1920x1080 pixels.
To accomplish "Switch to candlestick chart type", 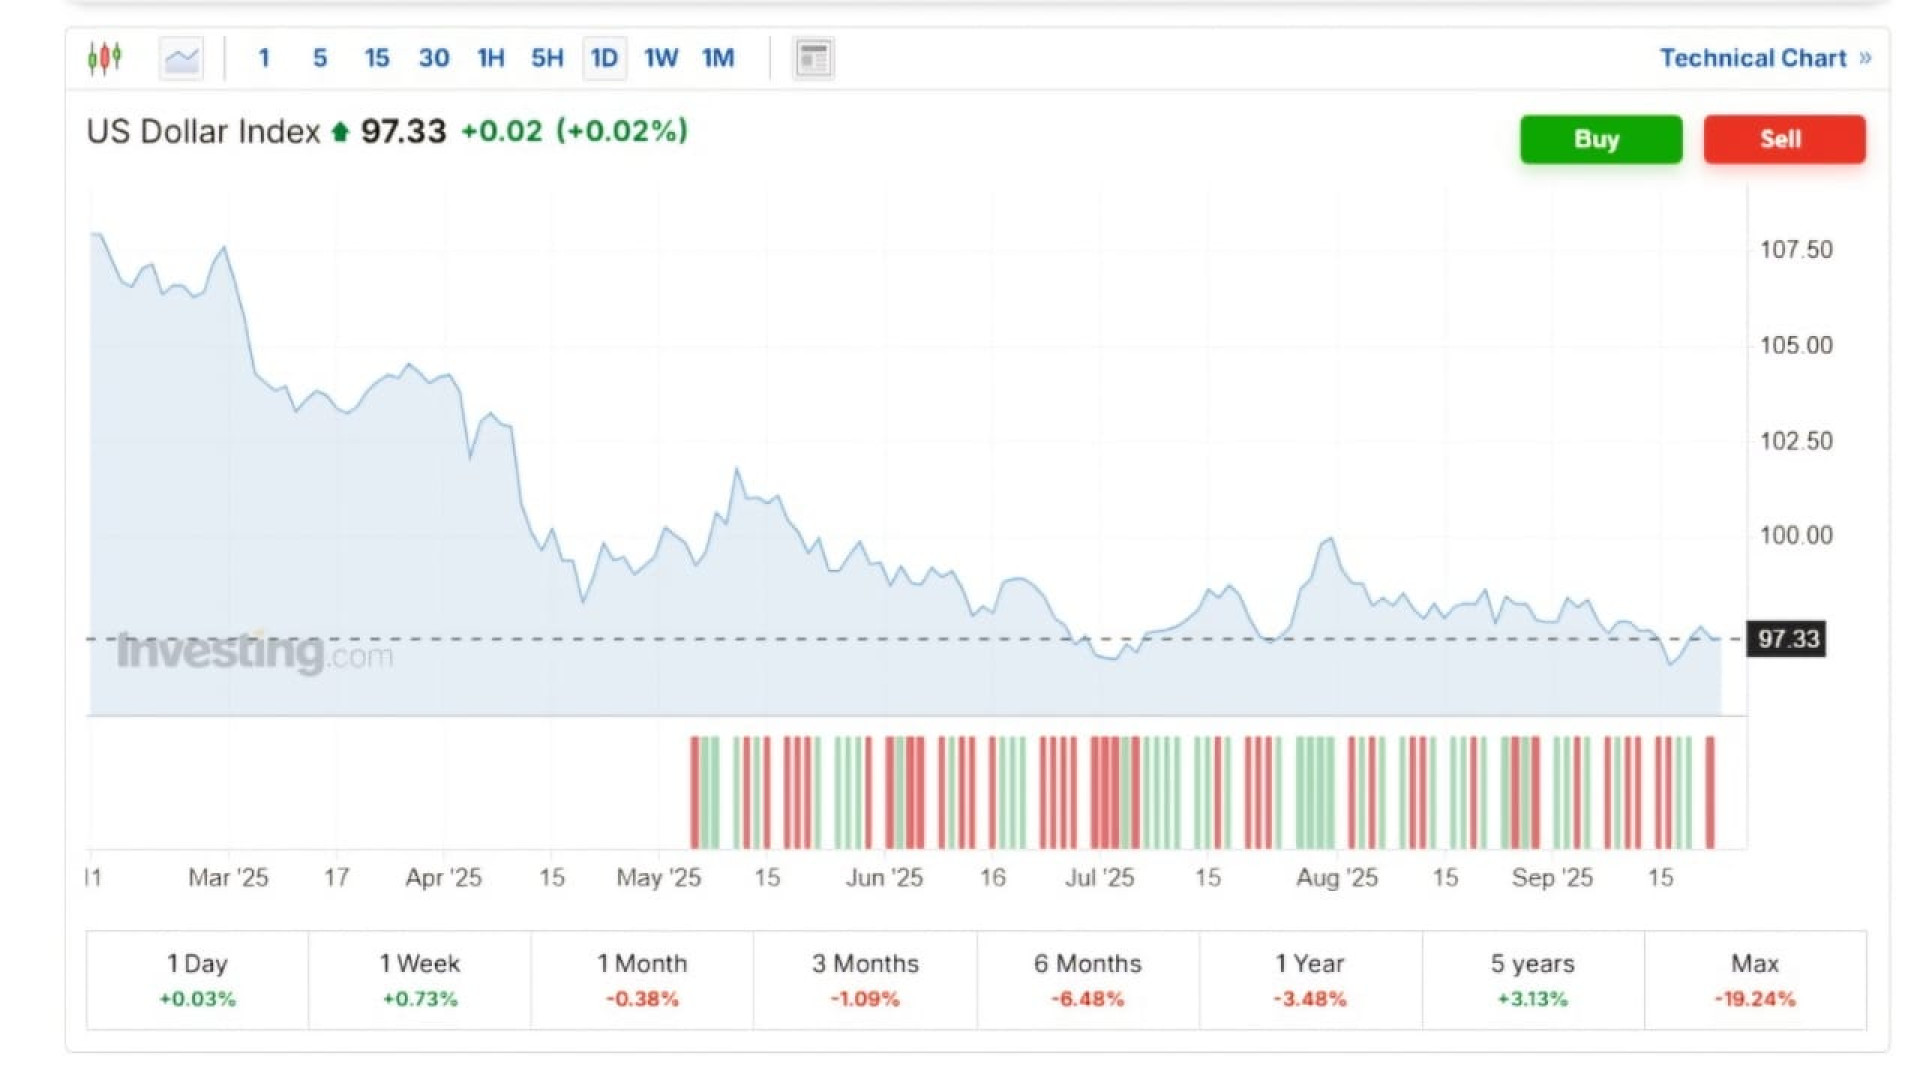I will (x=104, y=58).
